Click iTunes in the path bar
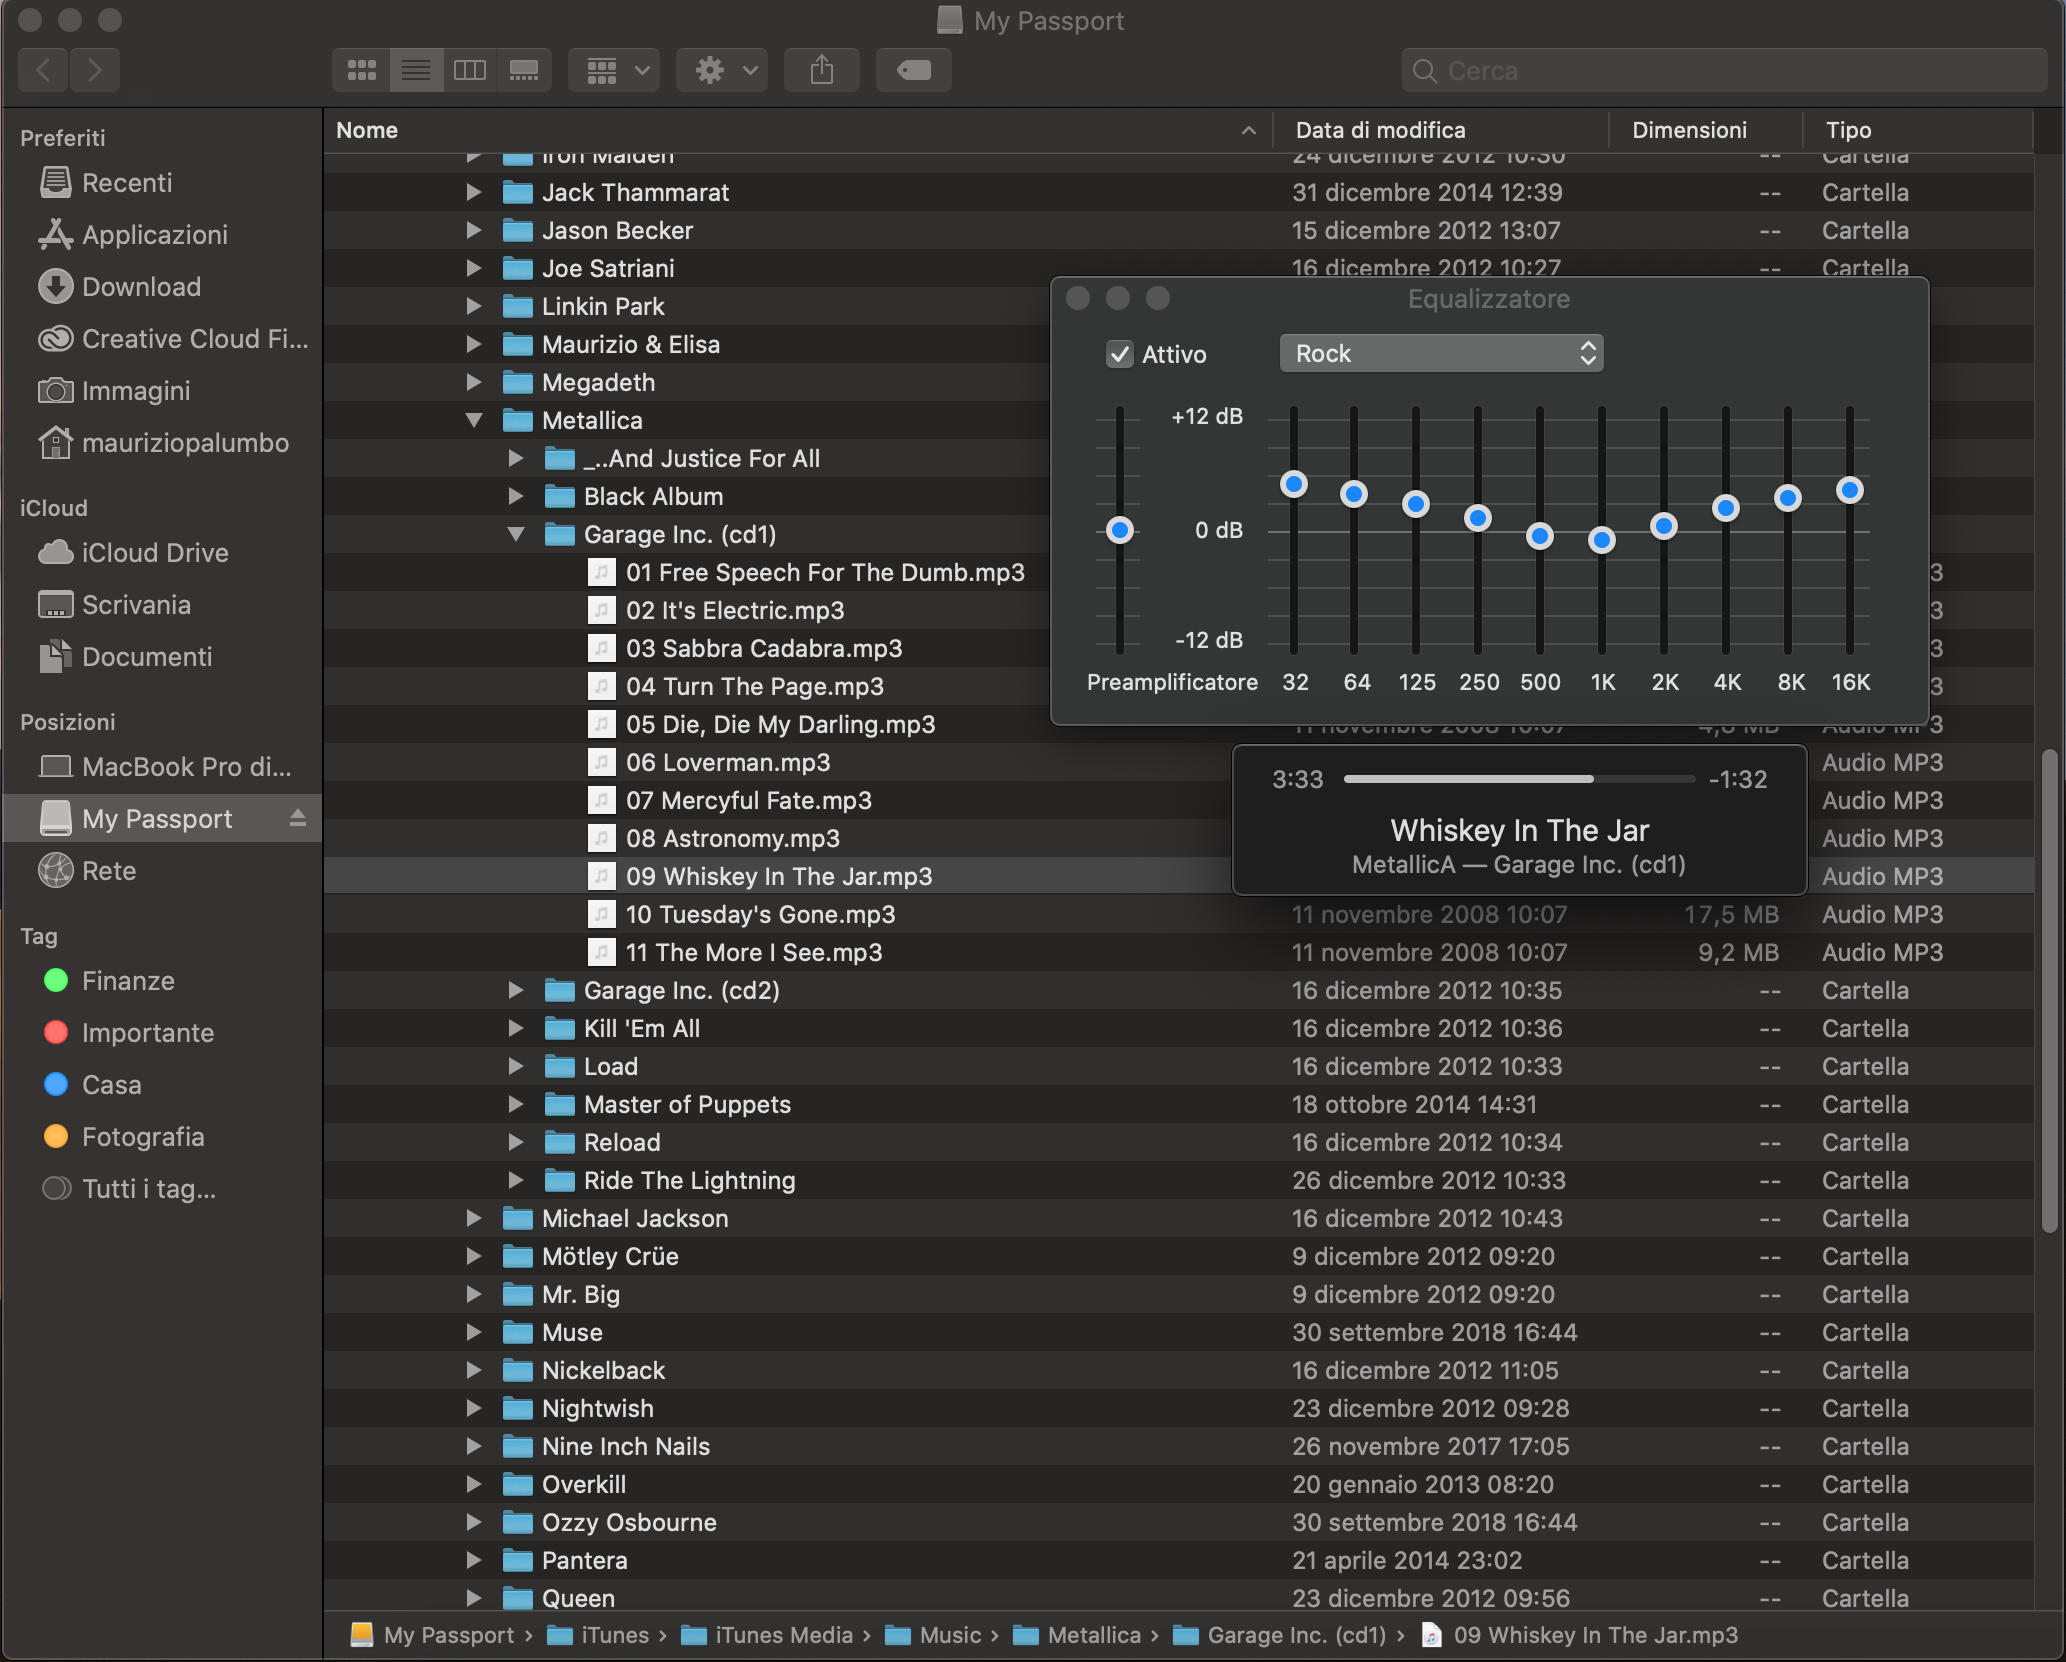2066x1662 pixels. [x=598, y=1635]
